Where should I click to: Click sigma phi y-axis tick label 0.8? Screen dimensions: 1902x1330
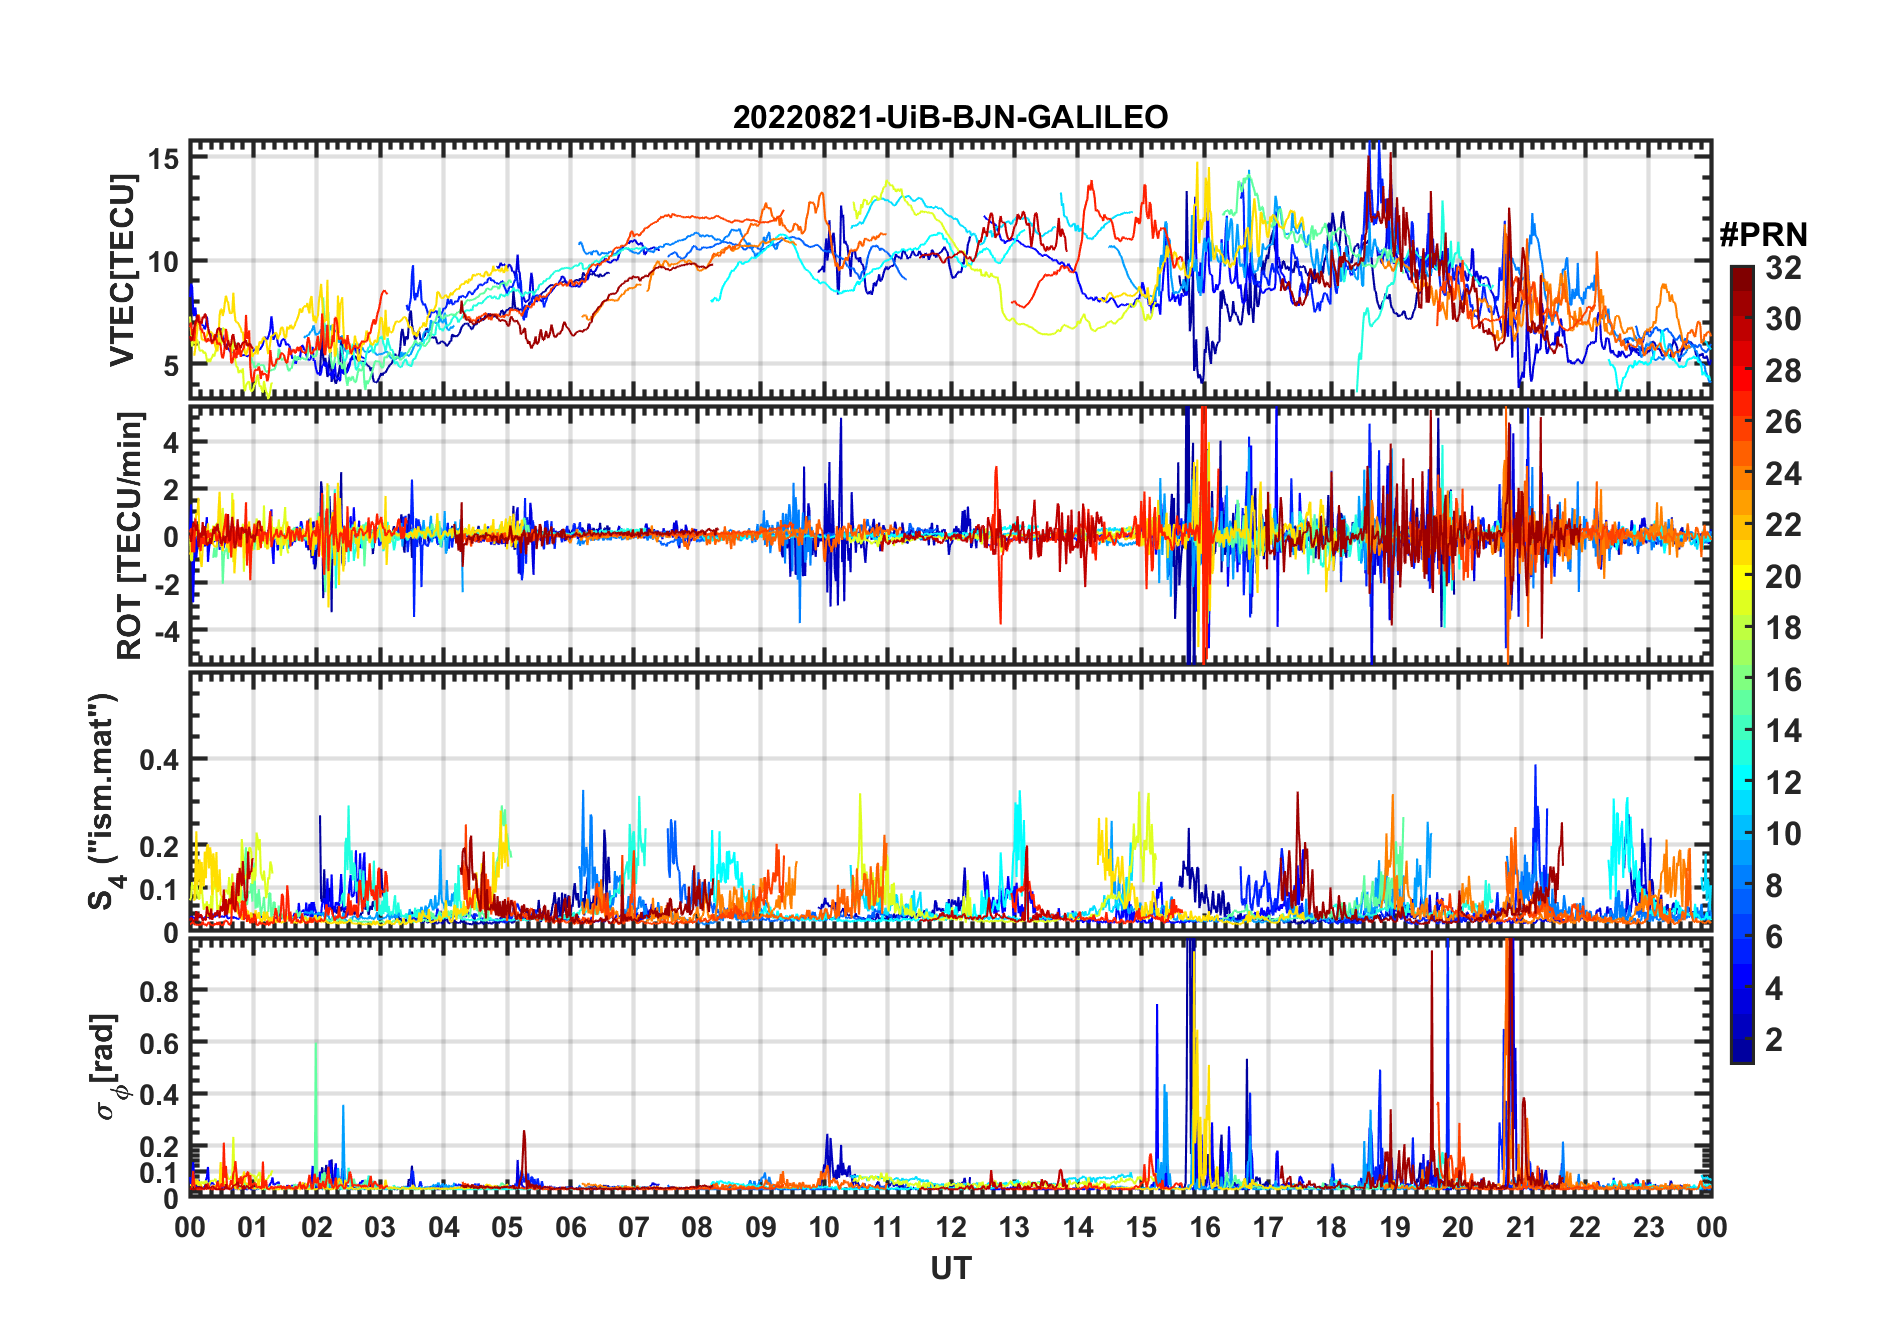[x=160, y=991]
